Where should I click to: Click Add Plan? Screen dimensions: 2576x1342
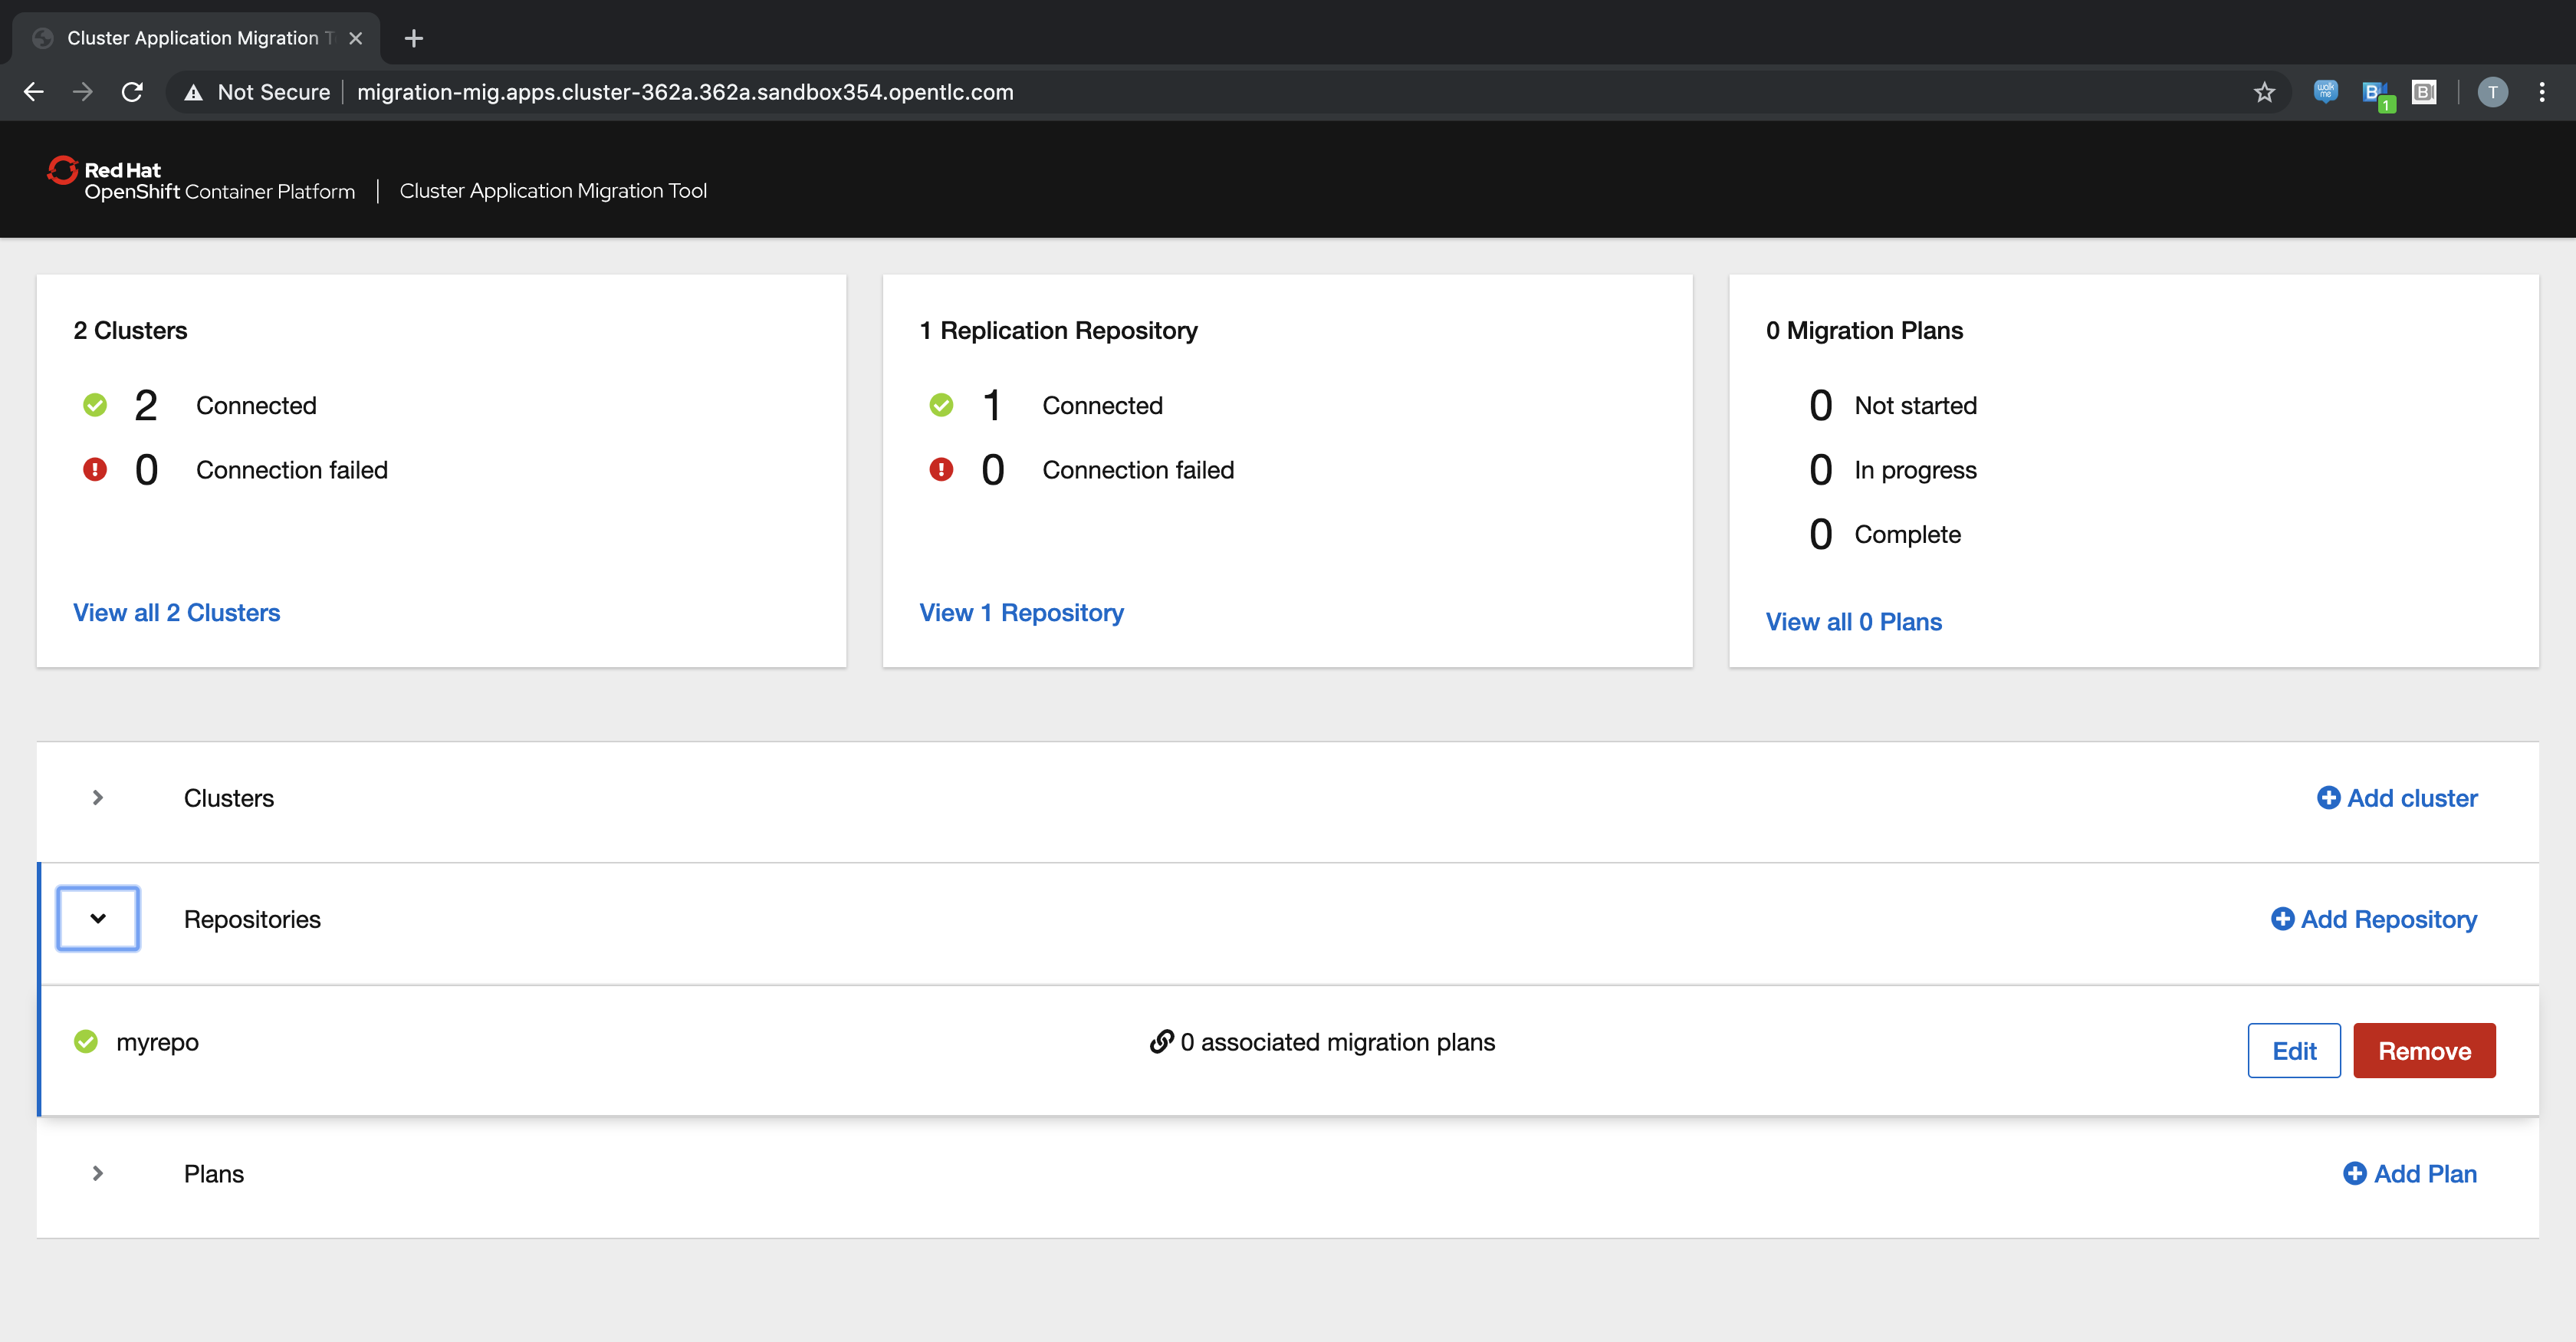[x=2410, y=1174]
